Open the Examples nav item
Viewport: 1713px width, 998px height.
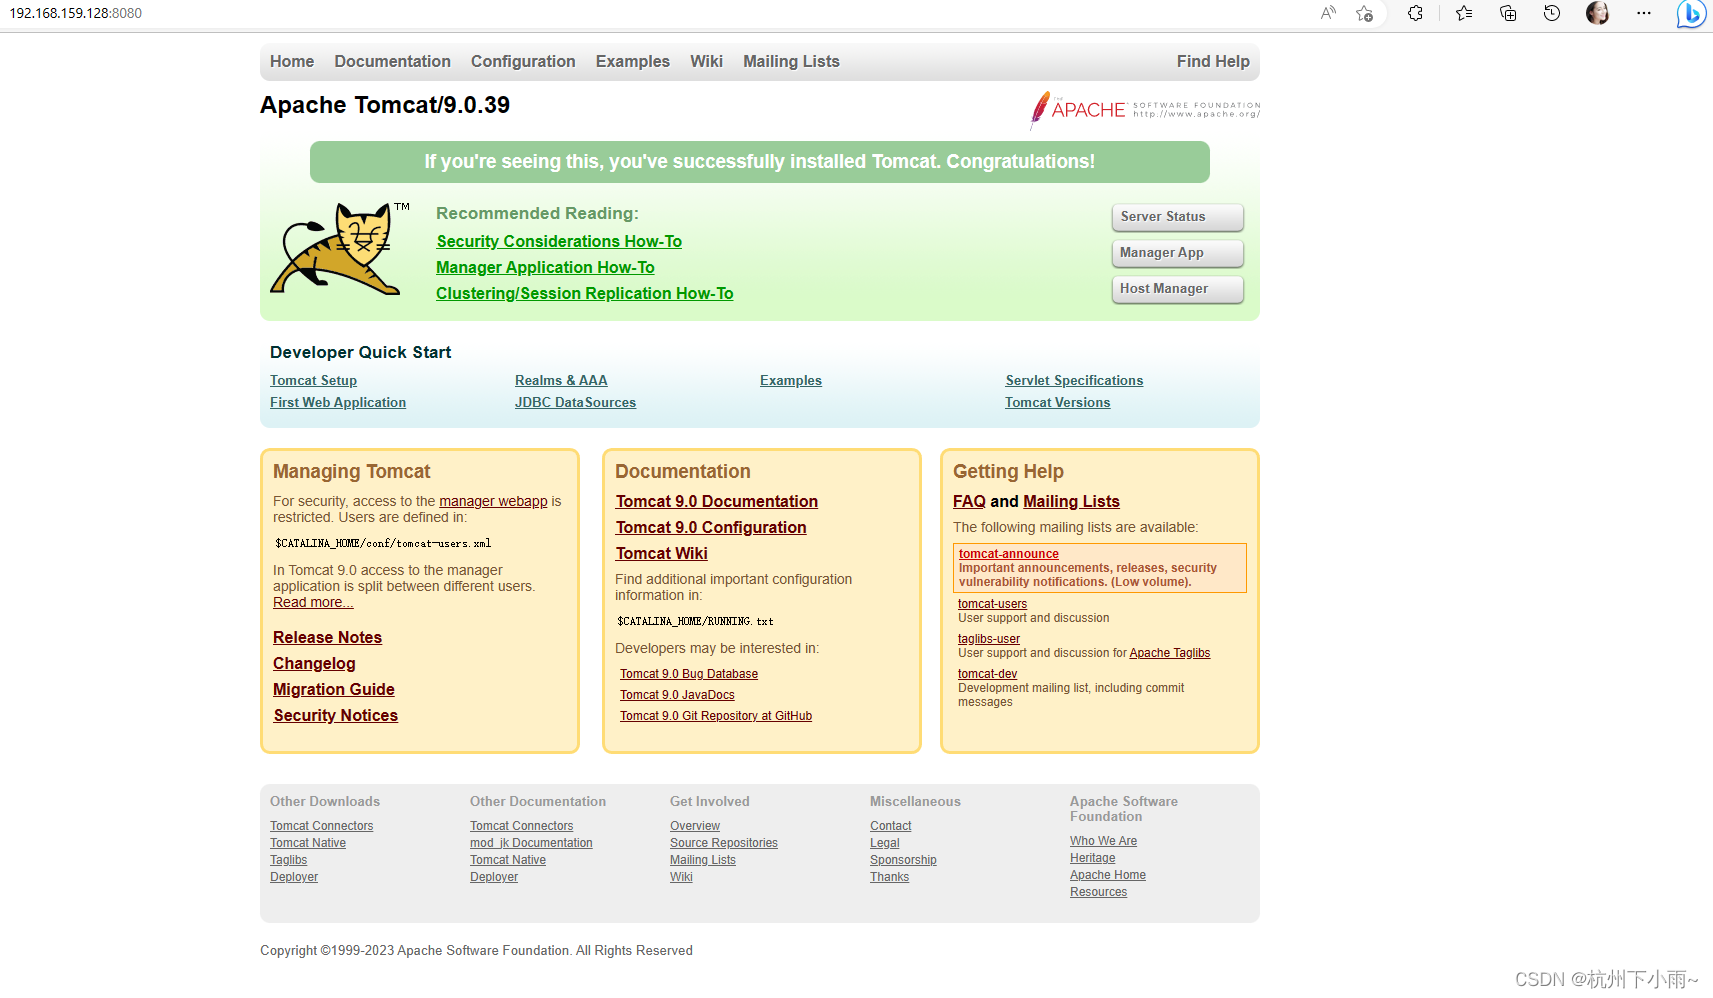click(633, 61)
